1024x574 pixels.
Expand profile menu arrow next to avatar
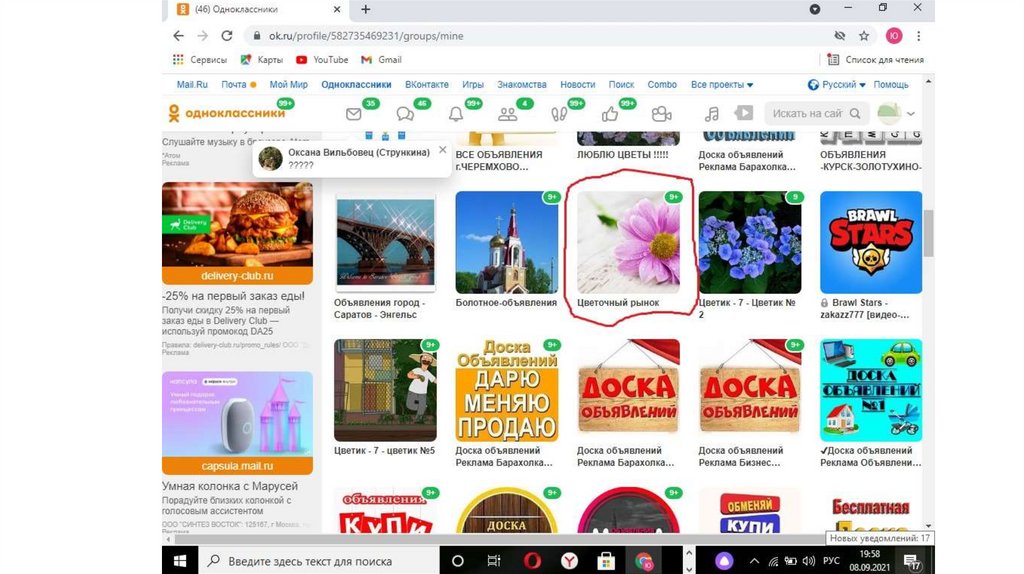(911, 114)
